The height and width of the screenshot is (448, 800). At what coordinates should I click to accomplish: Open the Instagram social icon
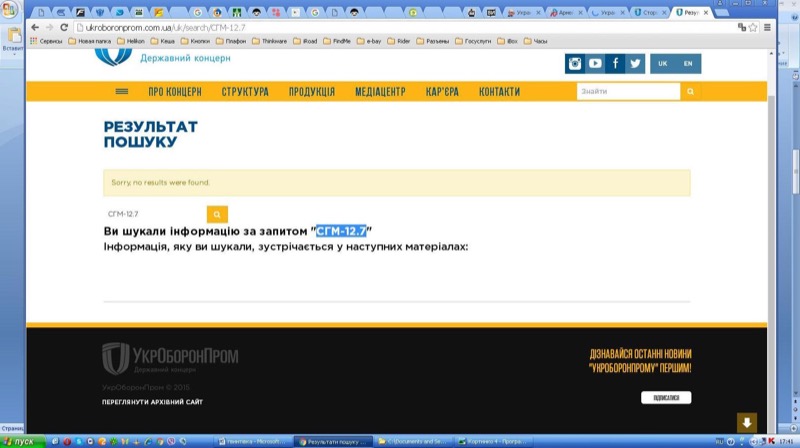[x=575, y=63]
